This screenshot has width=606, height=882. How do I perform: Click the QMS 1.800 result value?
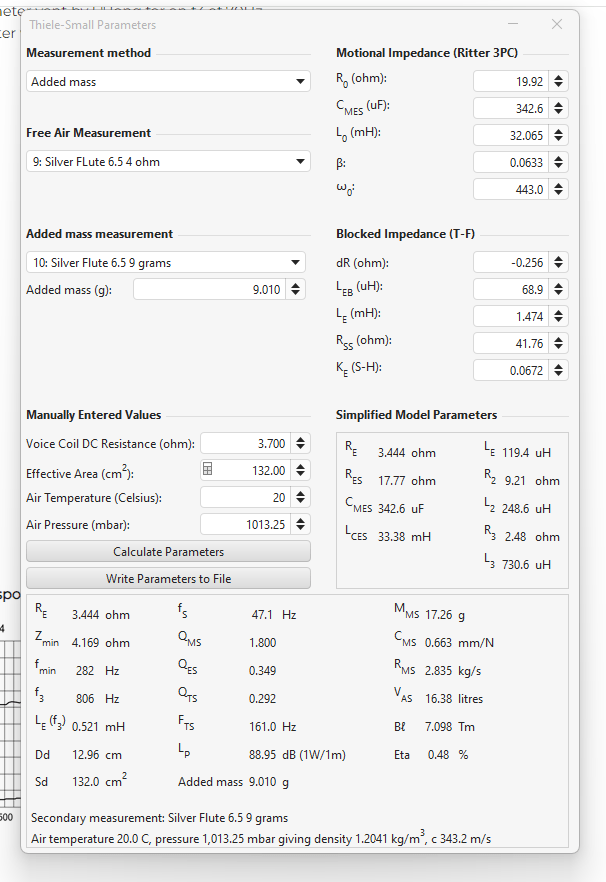coord(262,642)
